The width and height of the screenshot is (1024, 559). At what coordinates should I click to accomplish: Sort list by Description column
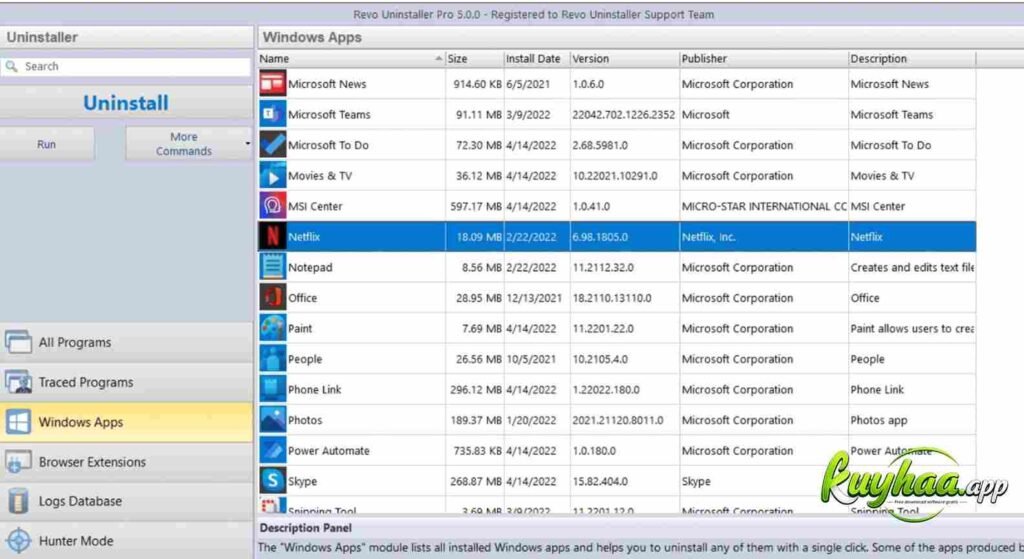tap(912, 59)
